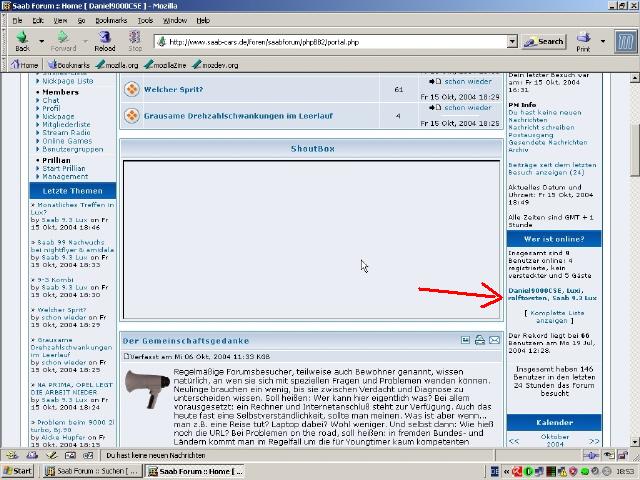Click Komplette Liste anzeigen link

click(554, 317)
